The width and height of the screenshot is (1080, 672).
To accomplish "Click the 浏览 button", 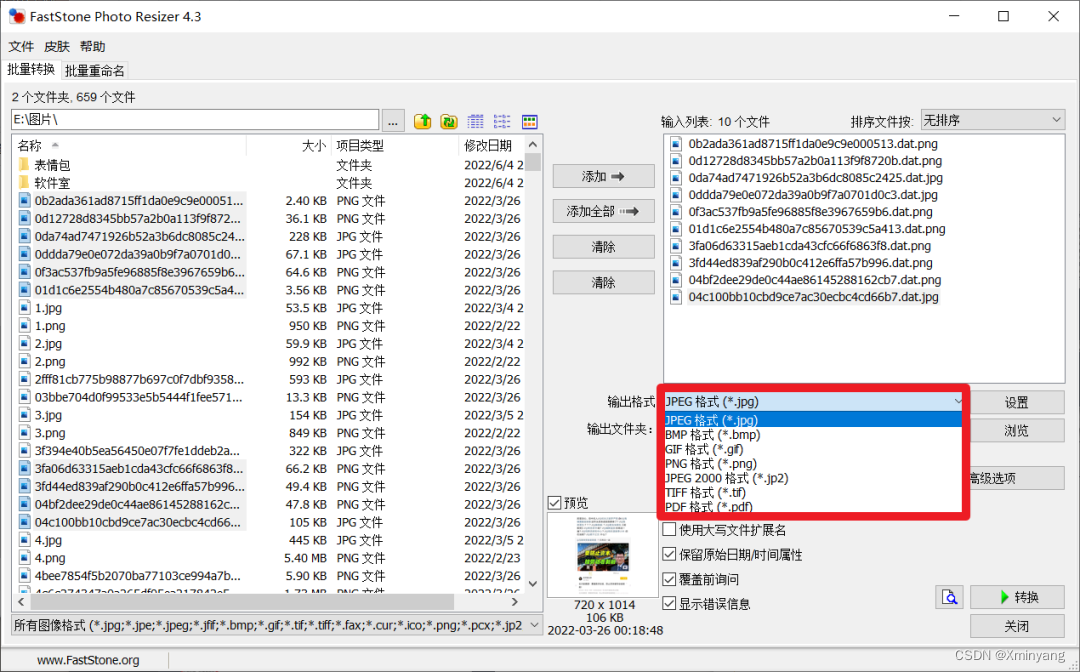I will [x=1017, y=430].
